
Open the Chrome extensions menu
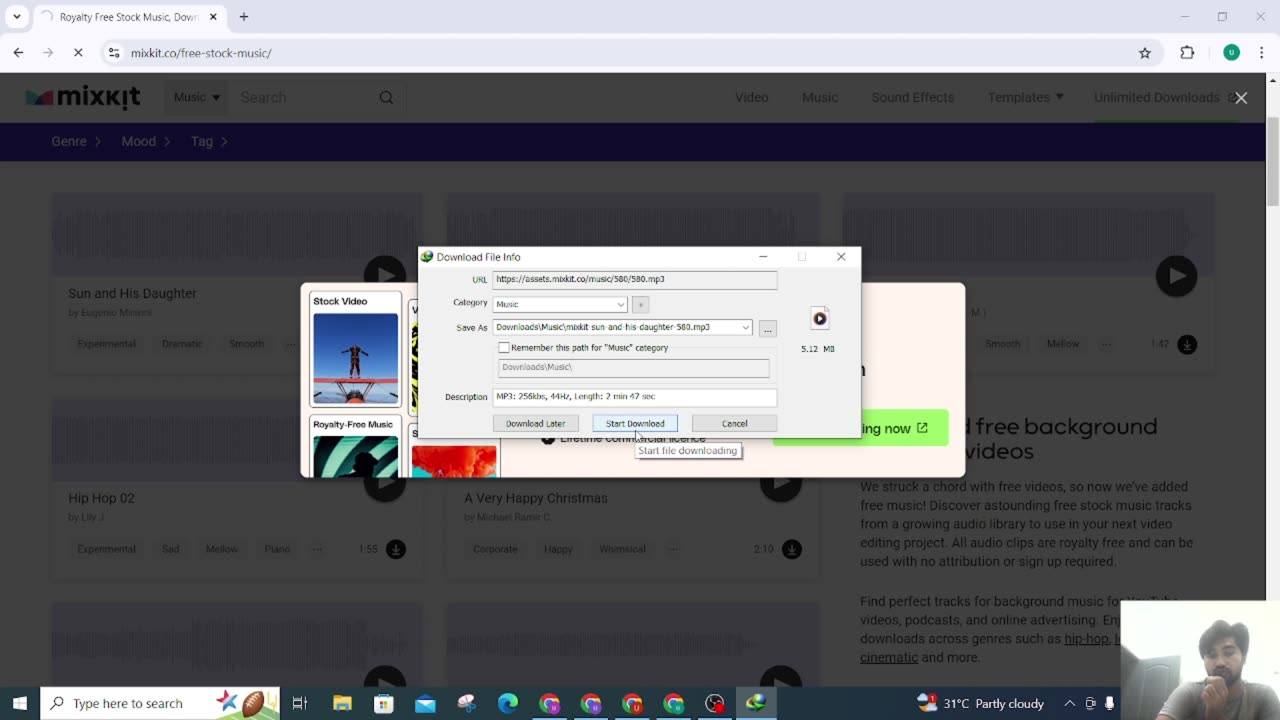click(1187, 52)
